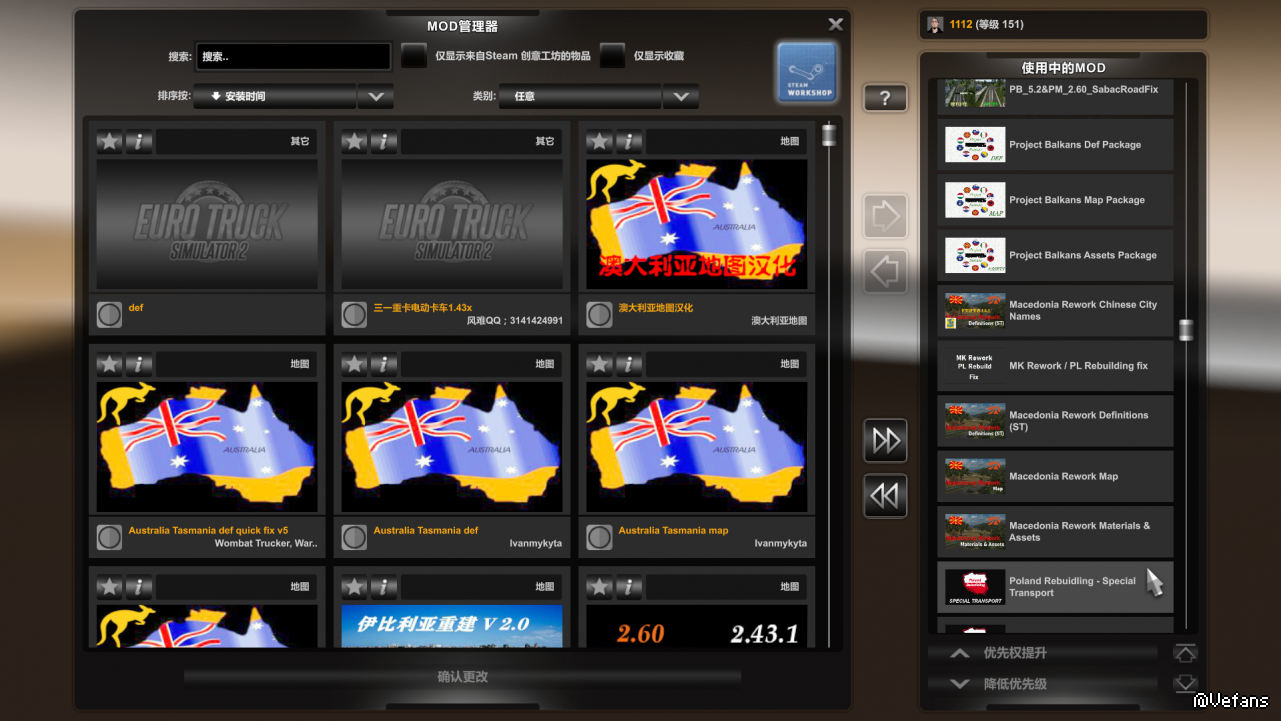Select the 三一重卡电动卡车1.43x thumbnail
This screenshot has height=721, width=1281.
(452, 225)
